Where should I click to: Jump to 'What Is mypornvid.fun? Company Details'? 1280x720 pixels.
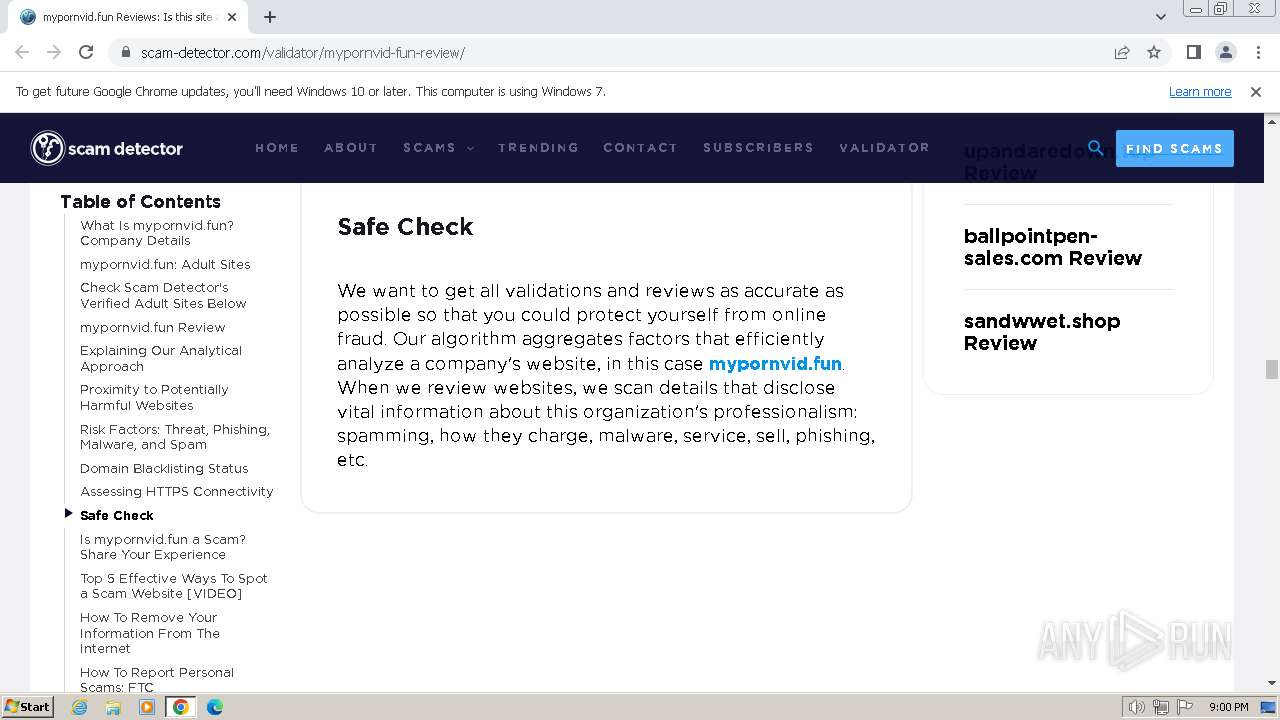(x=157, y=233)
